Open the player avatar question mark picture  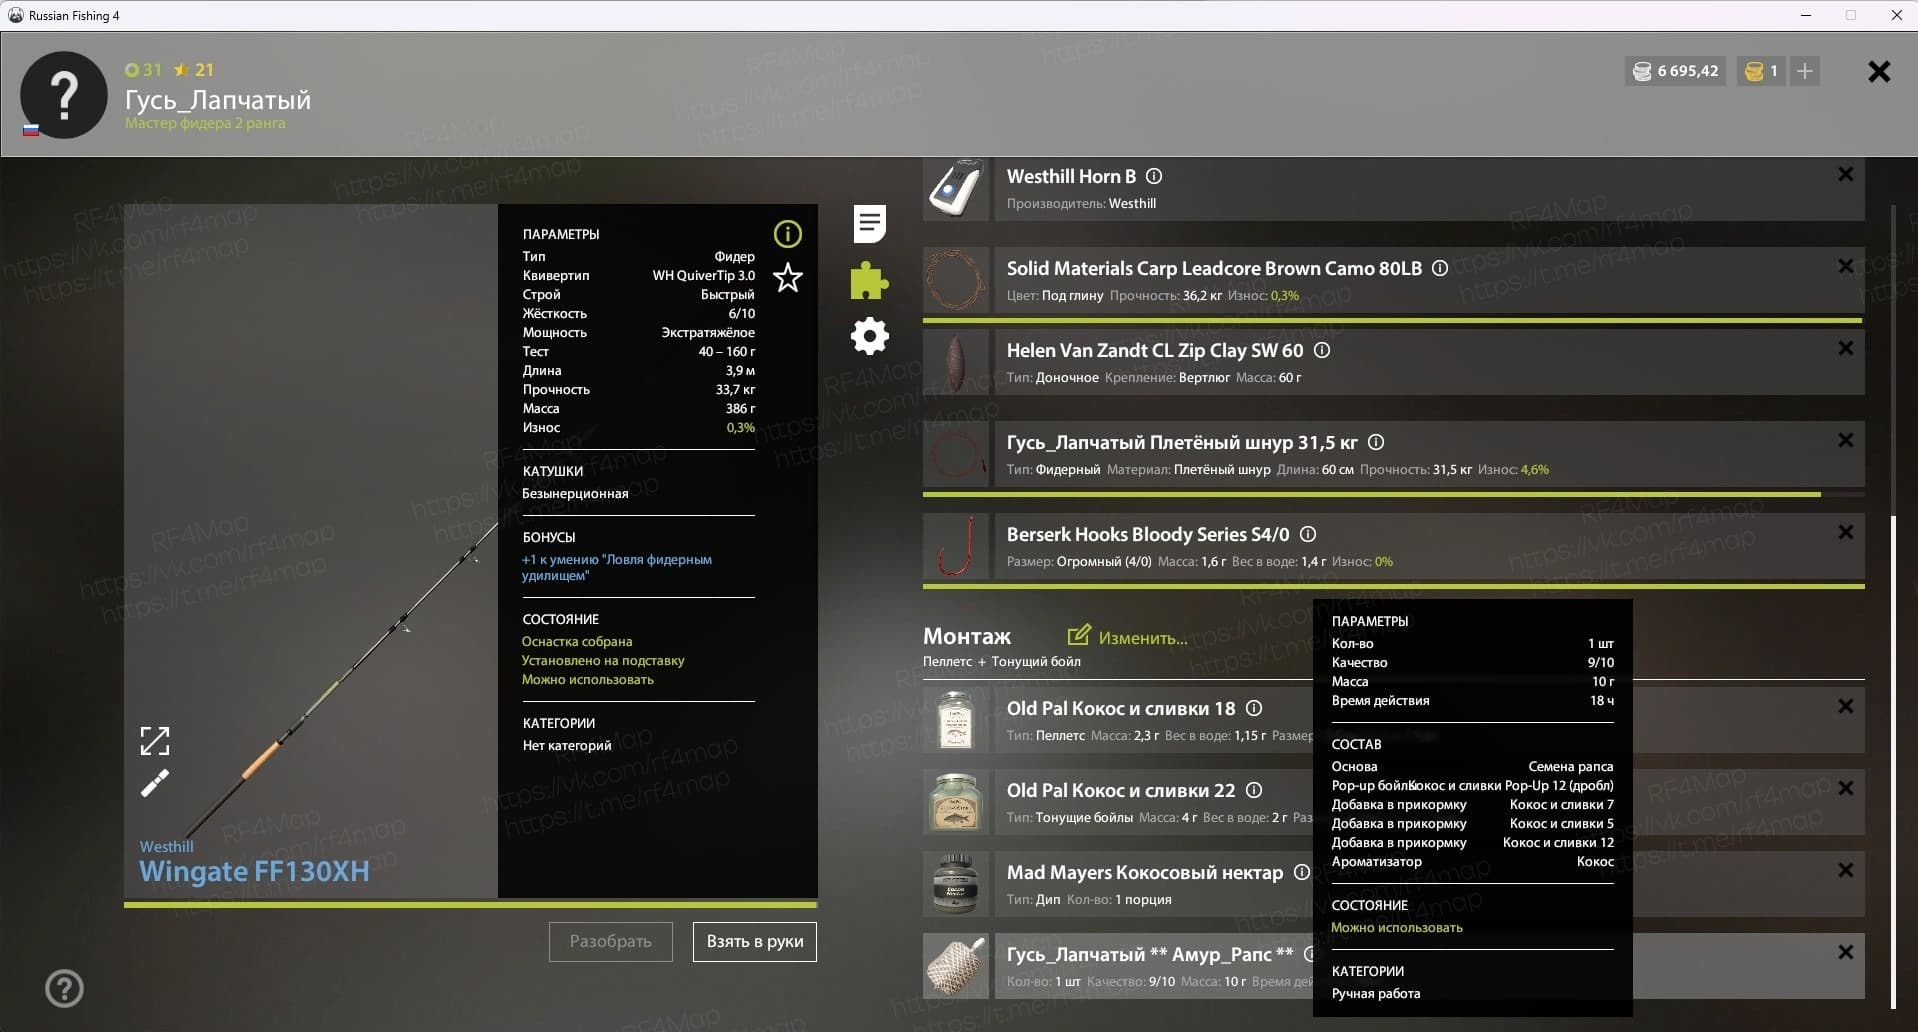click(64, 96)
